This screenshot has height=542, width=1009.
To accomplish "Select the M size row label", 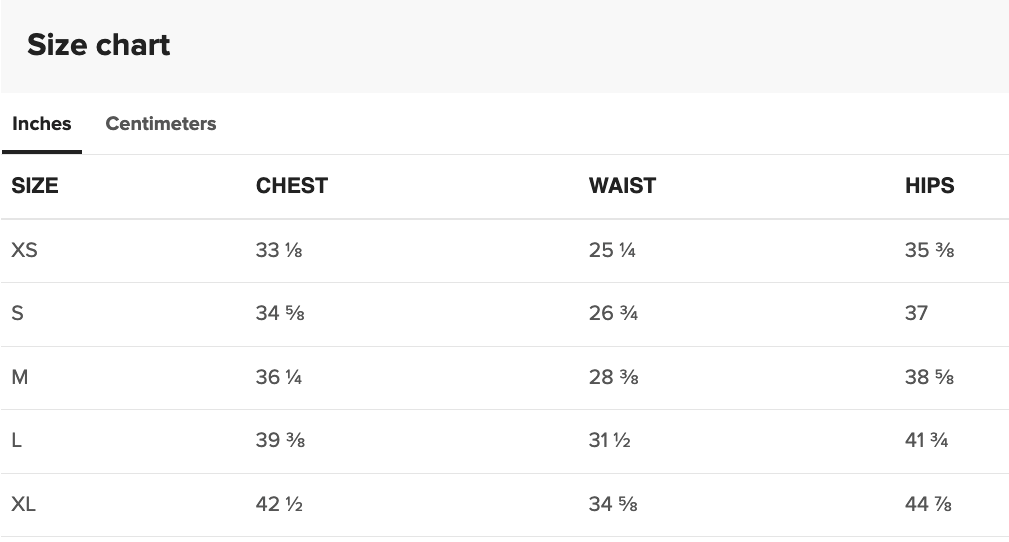I will [19, 377].
